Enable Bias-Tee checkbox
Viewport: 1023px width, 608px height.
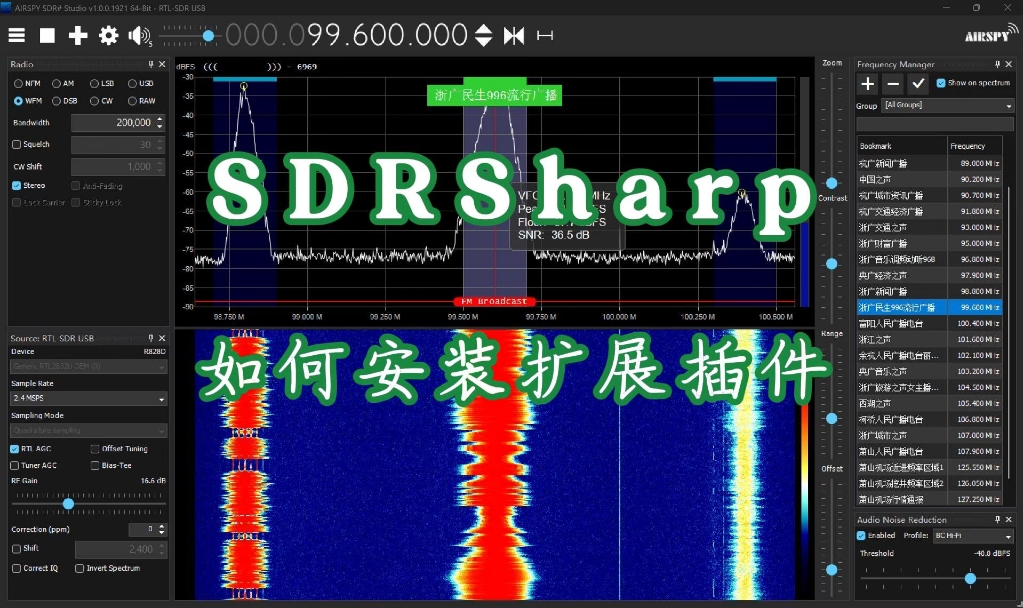[x=95, y=465]
